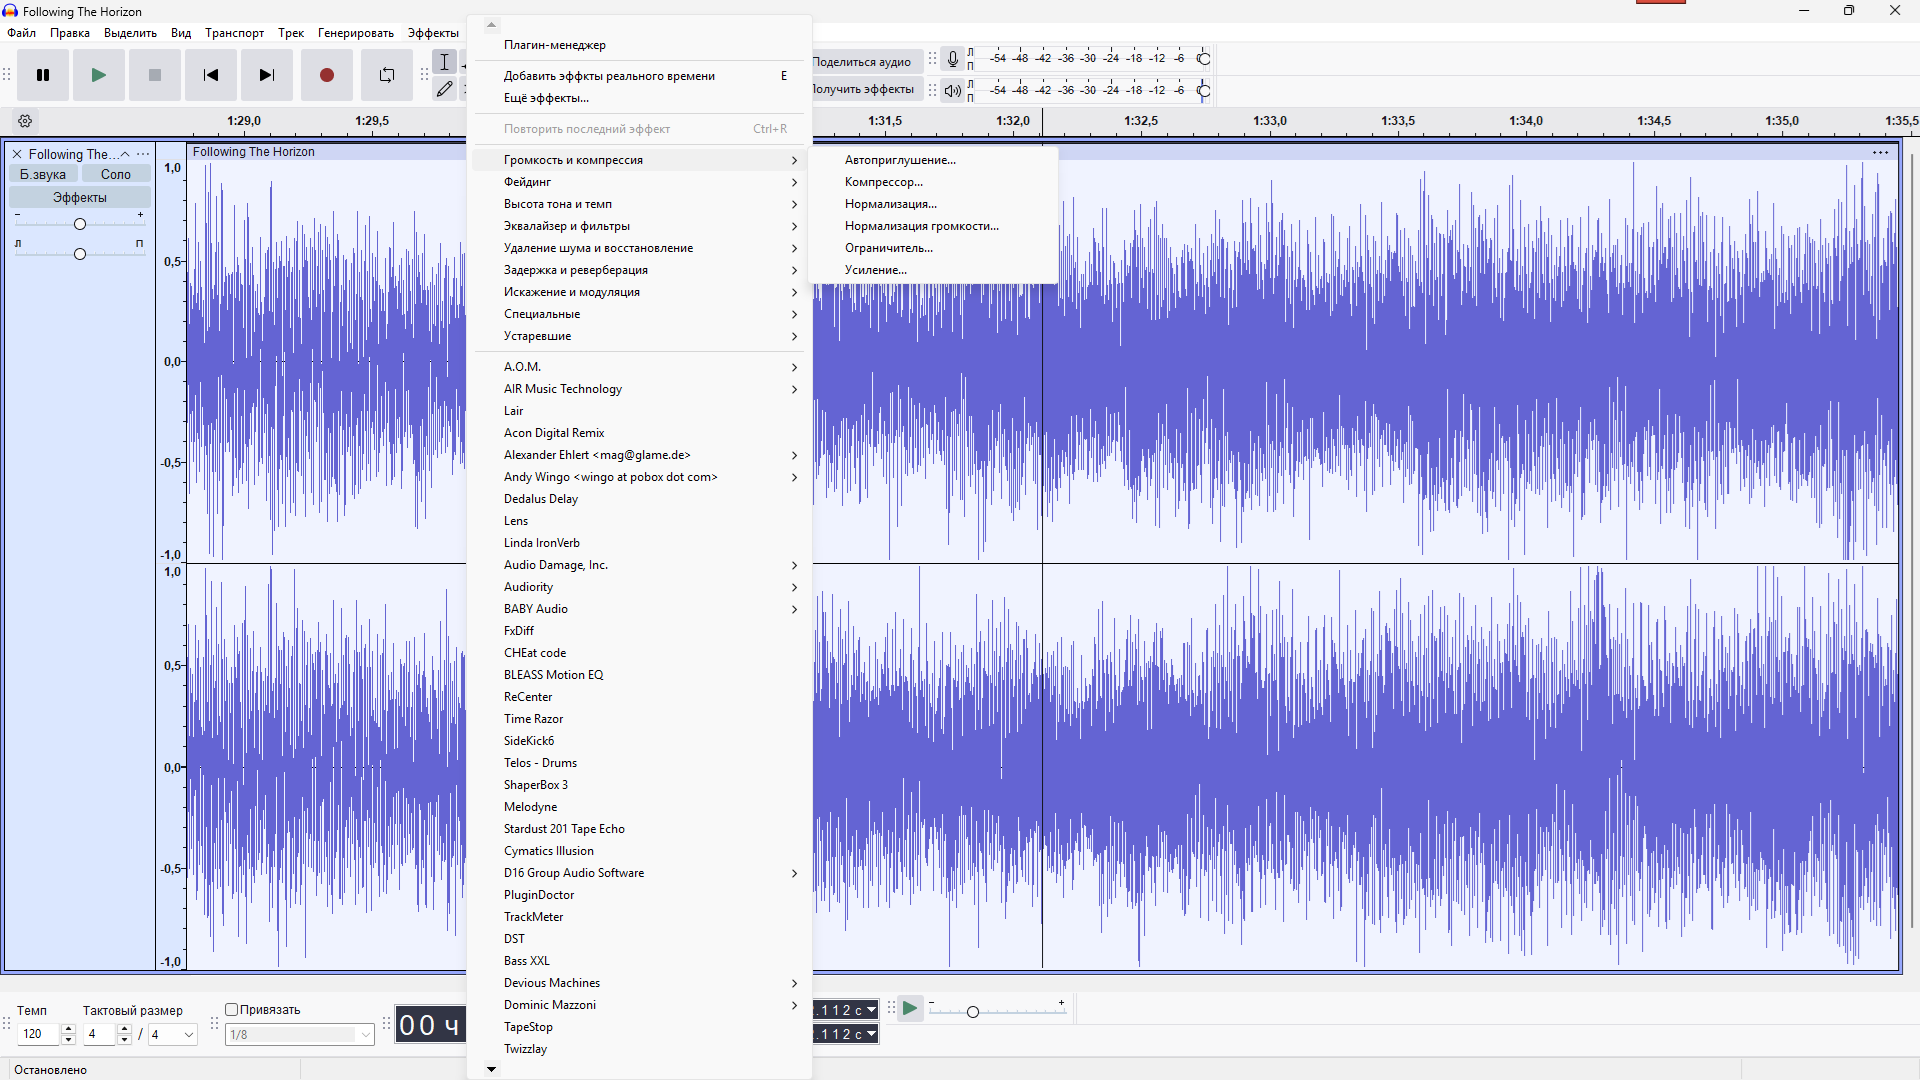Screen dimensions: 1920x1080
Task: Adjust the track gain slider
Action: coord(80,224)
